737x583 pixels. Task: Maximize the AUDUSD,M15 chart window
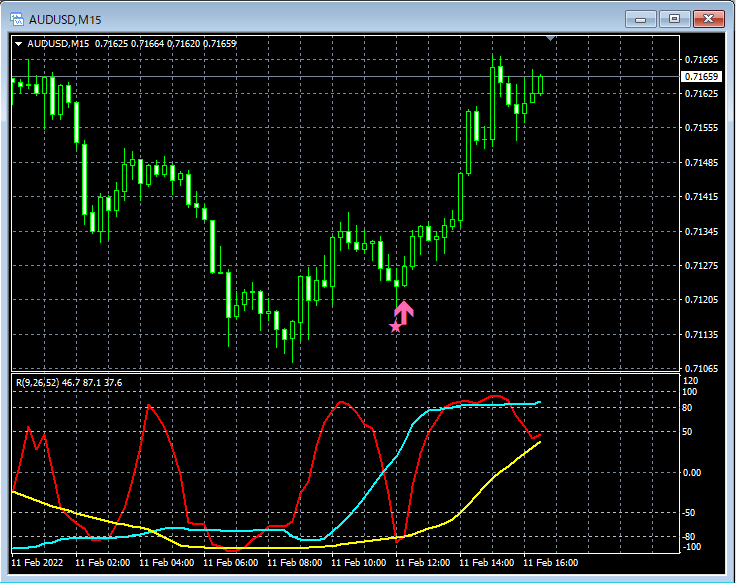pos(674,19)
